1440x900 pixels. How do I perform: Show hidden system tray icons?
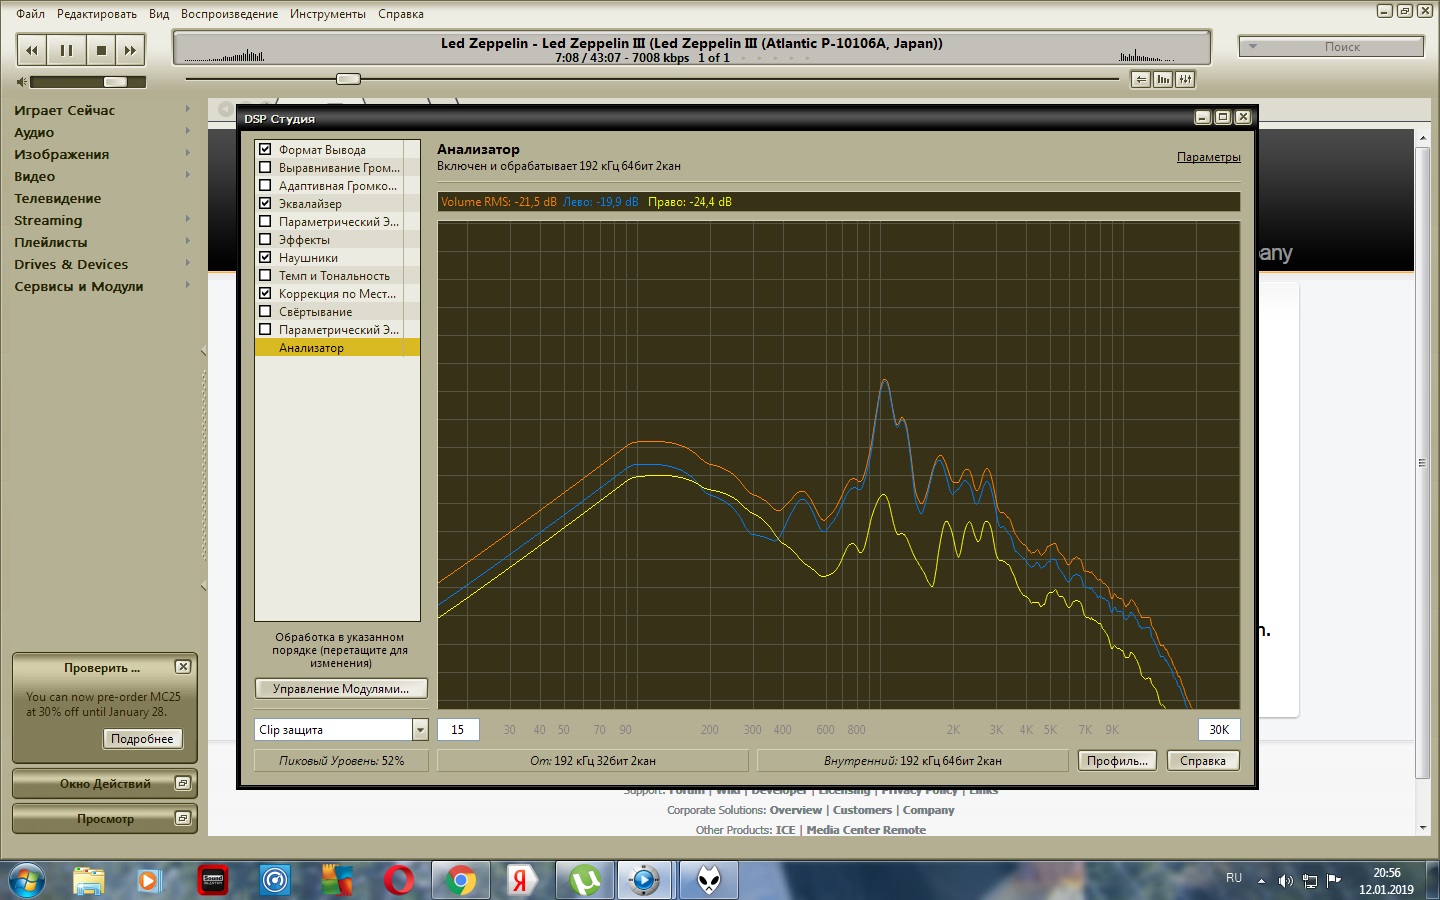[1261, 881]
